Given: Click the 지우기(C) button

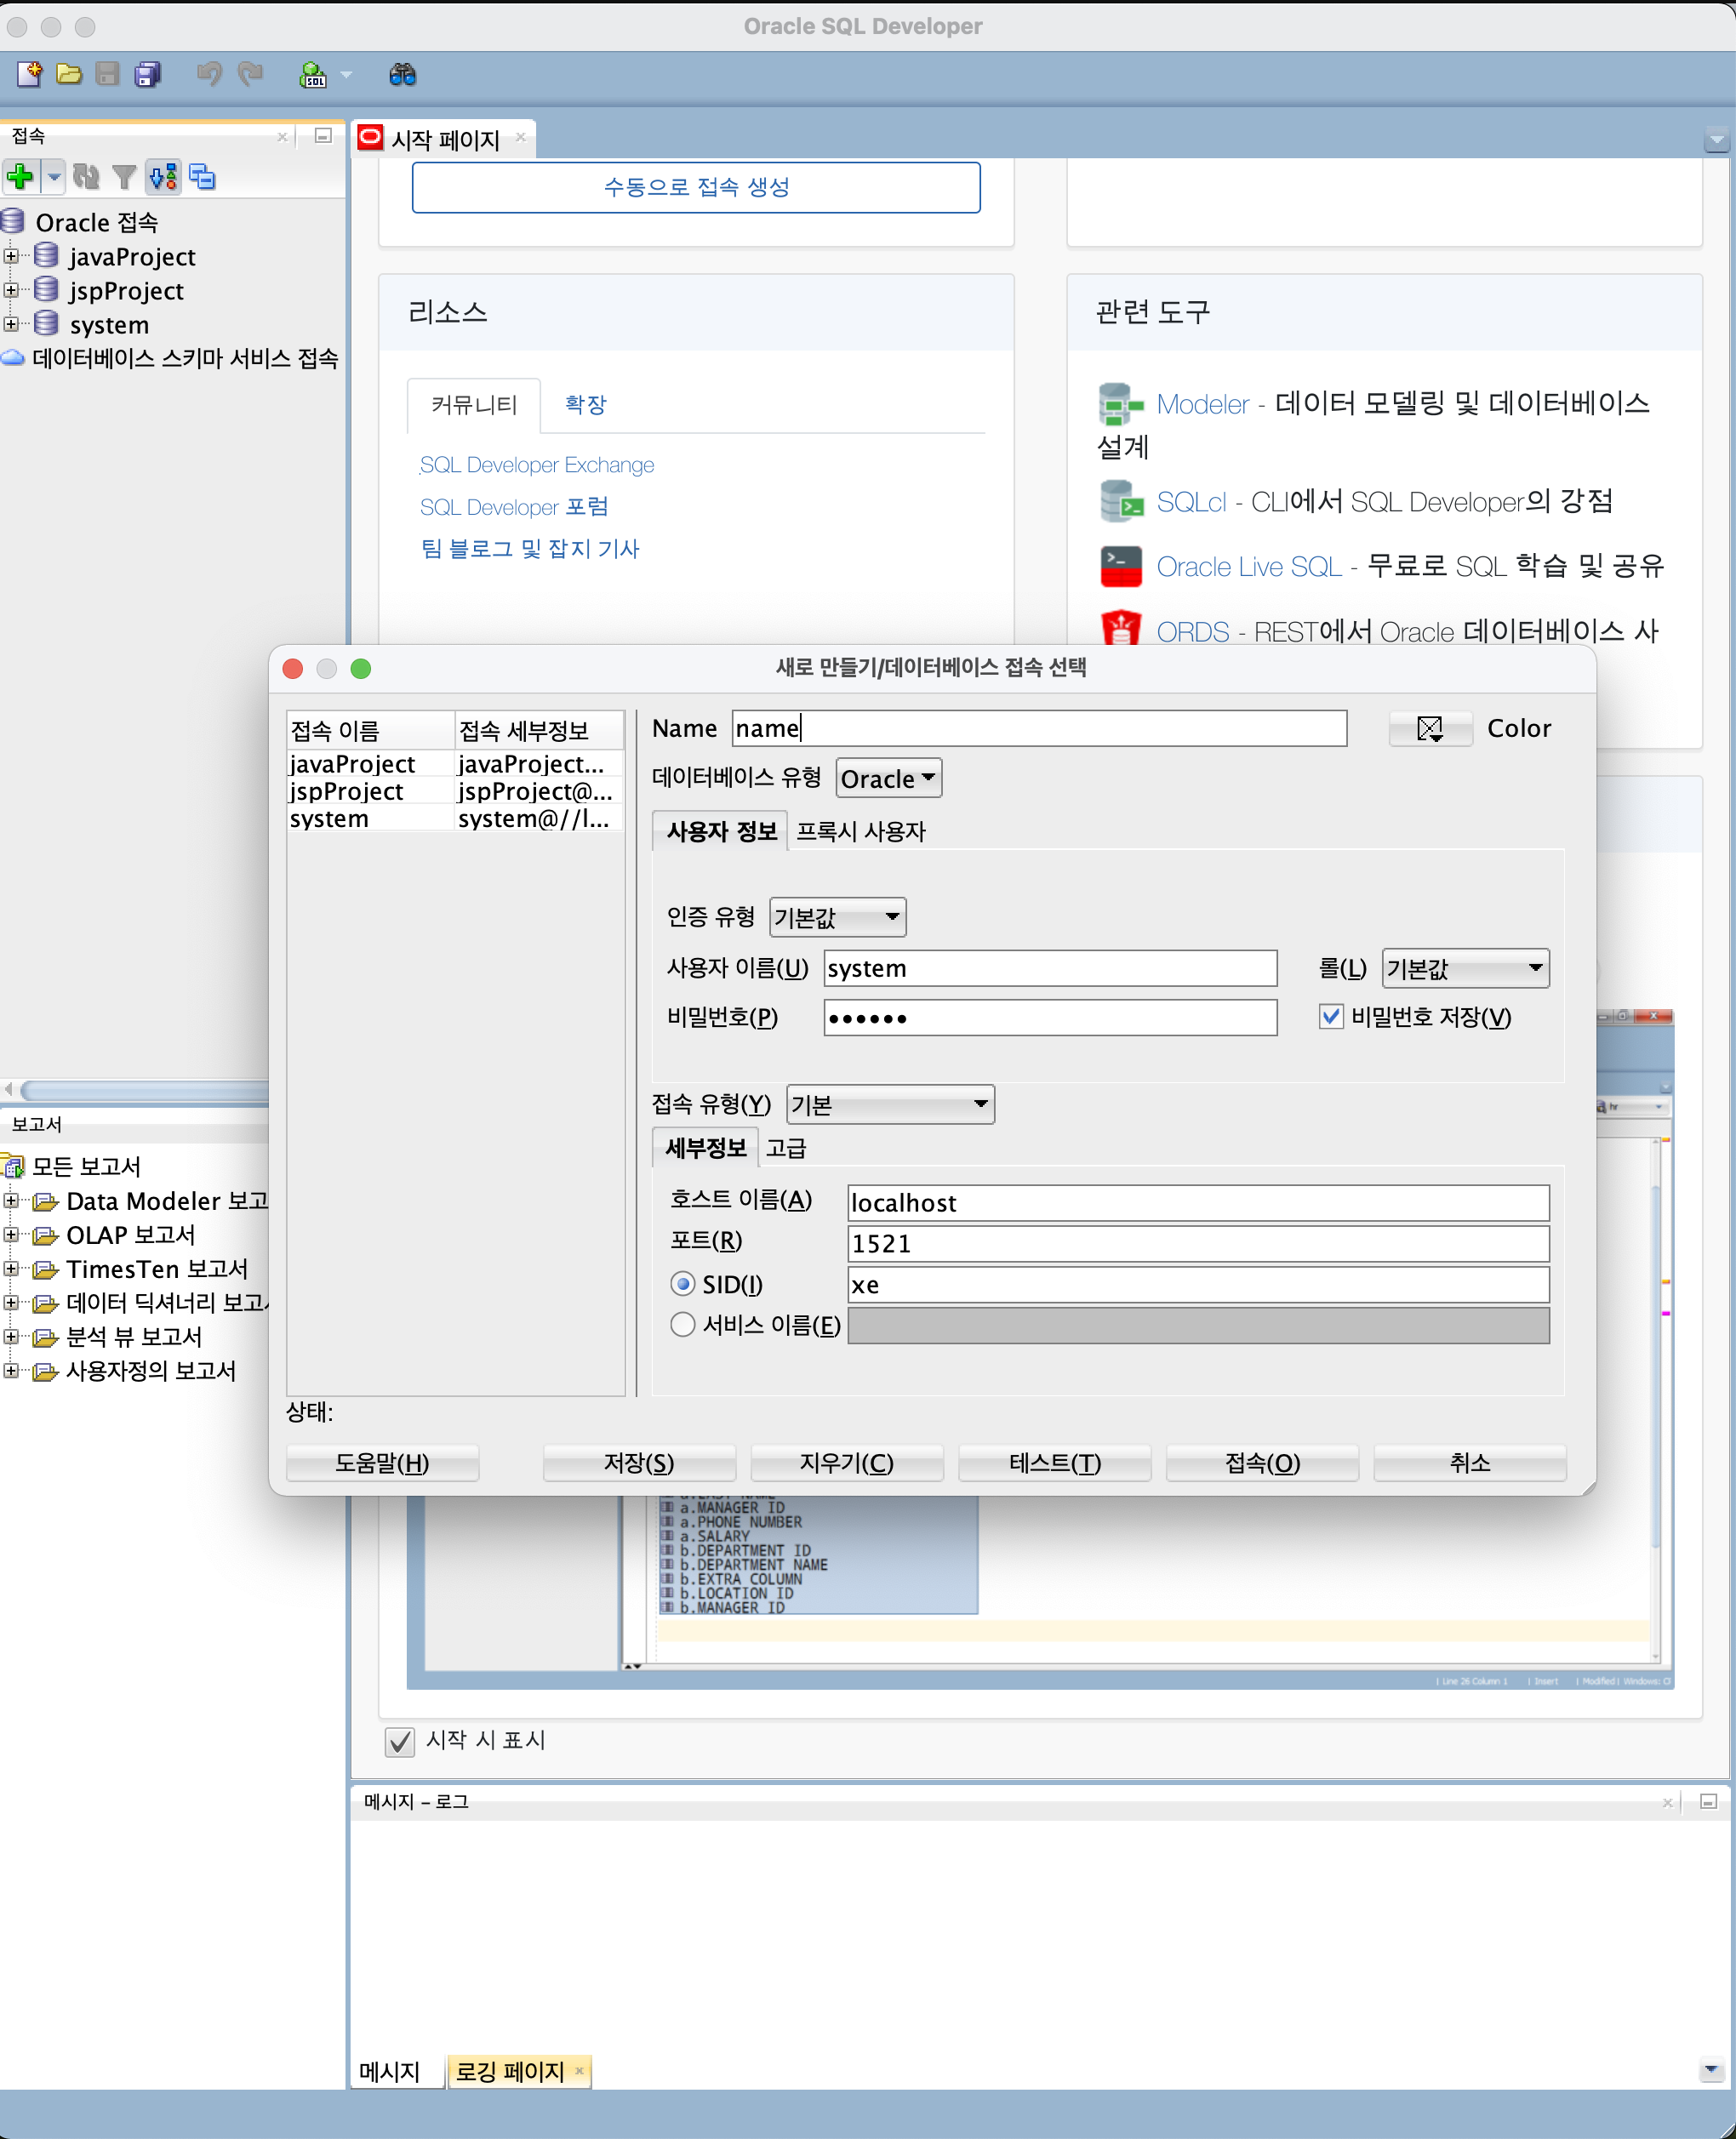Looking at the screenshot, I should 846,1463.
